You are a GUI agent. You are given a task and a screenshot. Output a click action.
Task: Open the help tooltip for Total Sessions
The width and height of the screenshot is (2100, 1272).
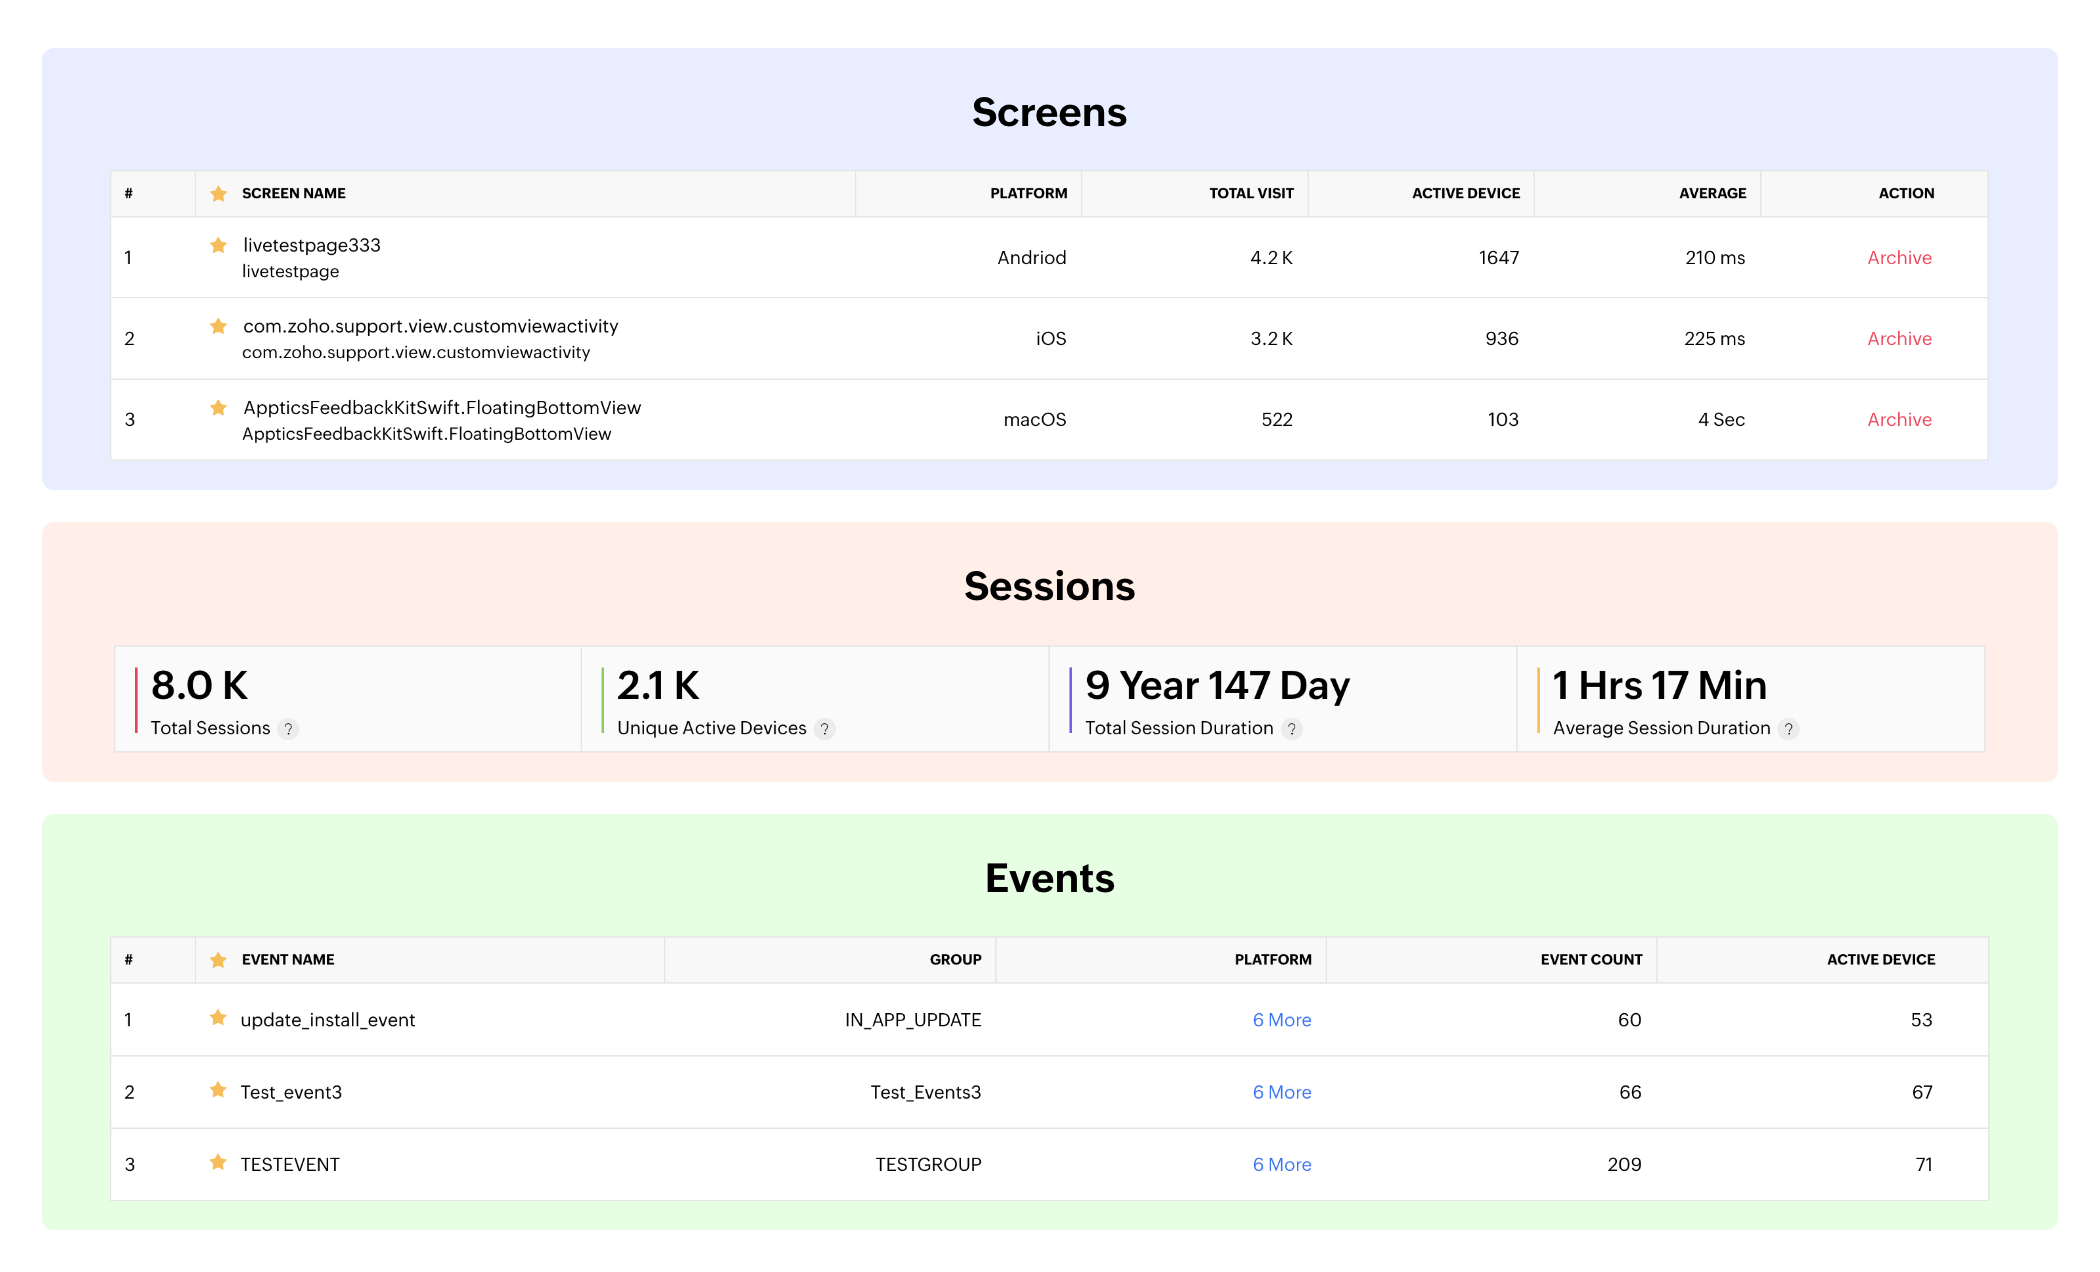click(290, 729)
